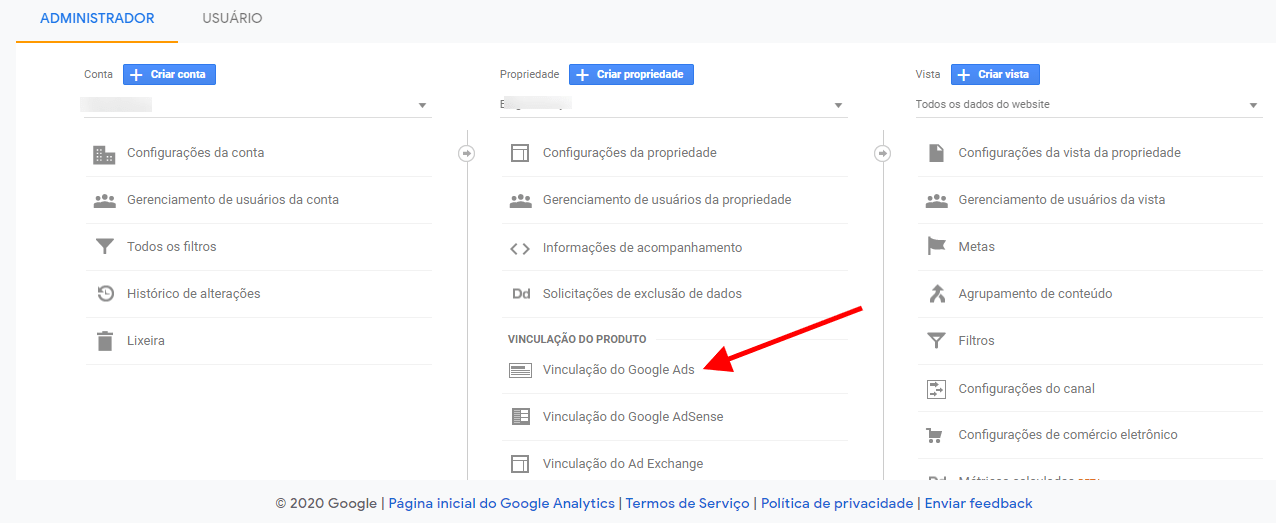The width and height of the screenshot is (1276, 523).
Task: Click the shopping cart icon for comércio eletrônico
Action: pos(936,435)
